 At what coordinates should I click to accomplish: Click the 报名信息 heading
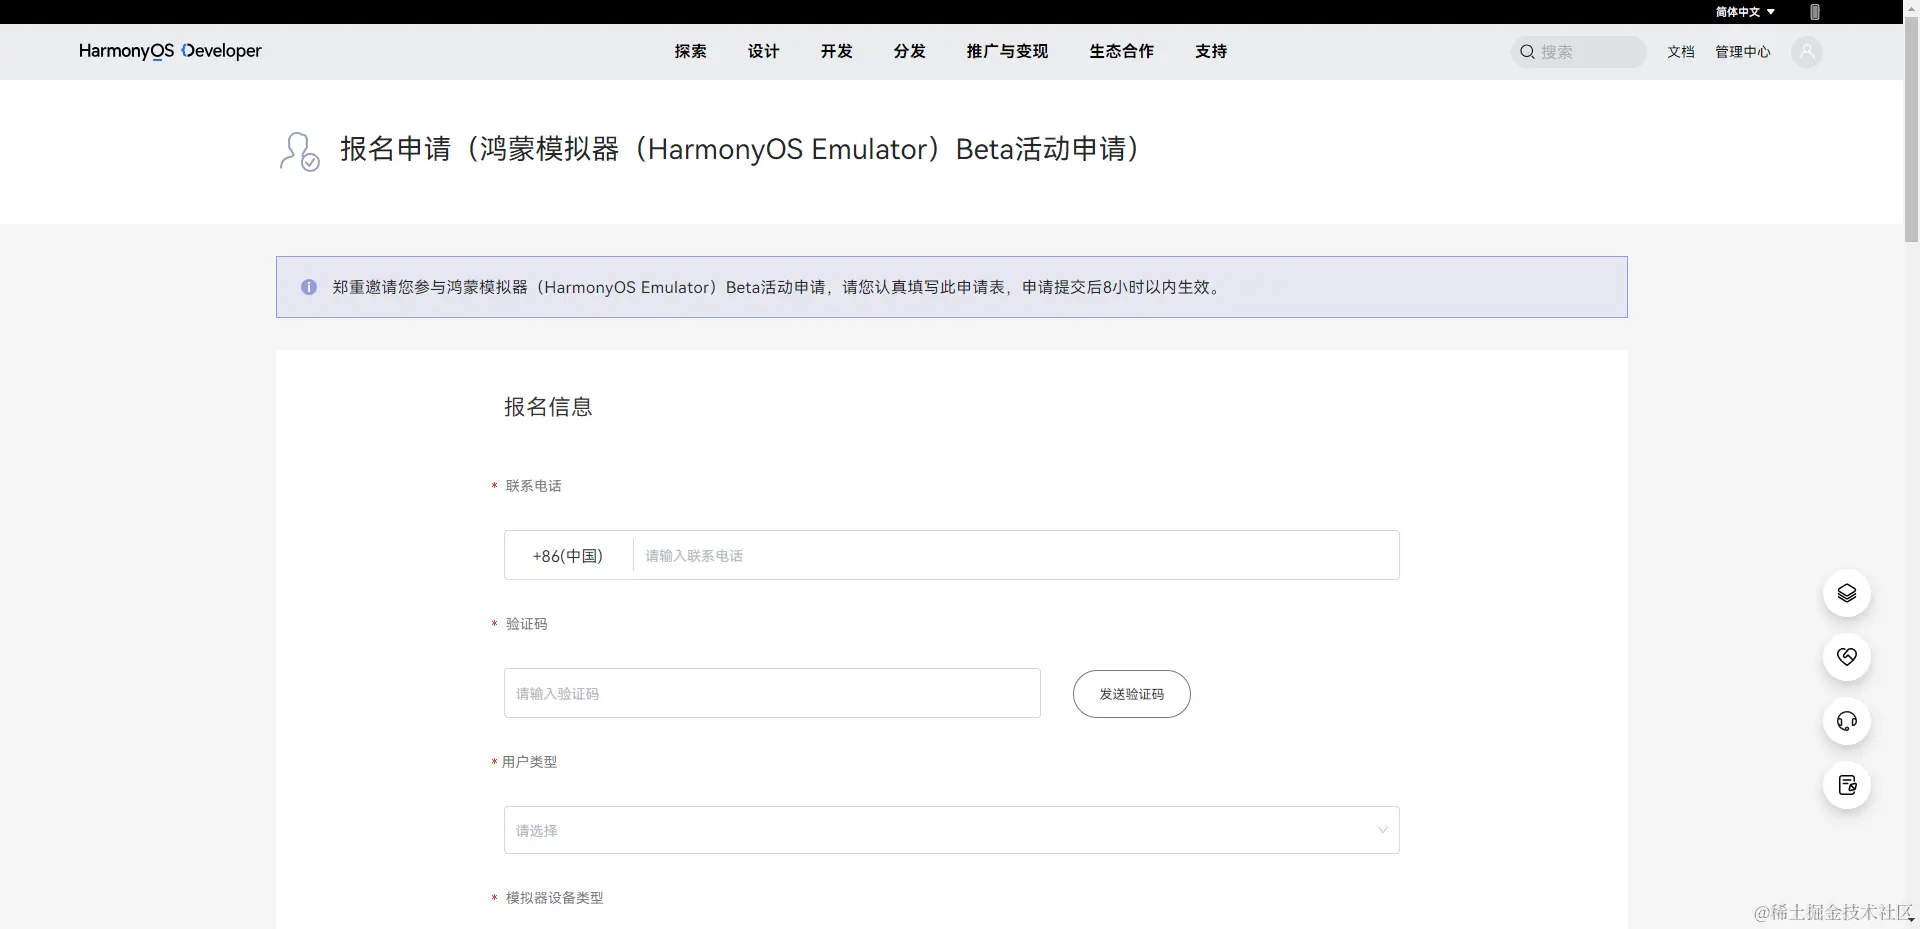[x=548, y=407]
